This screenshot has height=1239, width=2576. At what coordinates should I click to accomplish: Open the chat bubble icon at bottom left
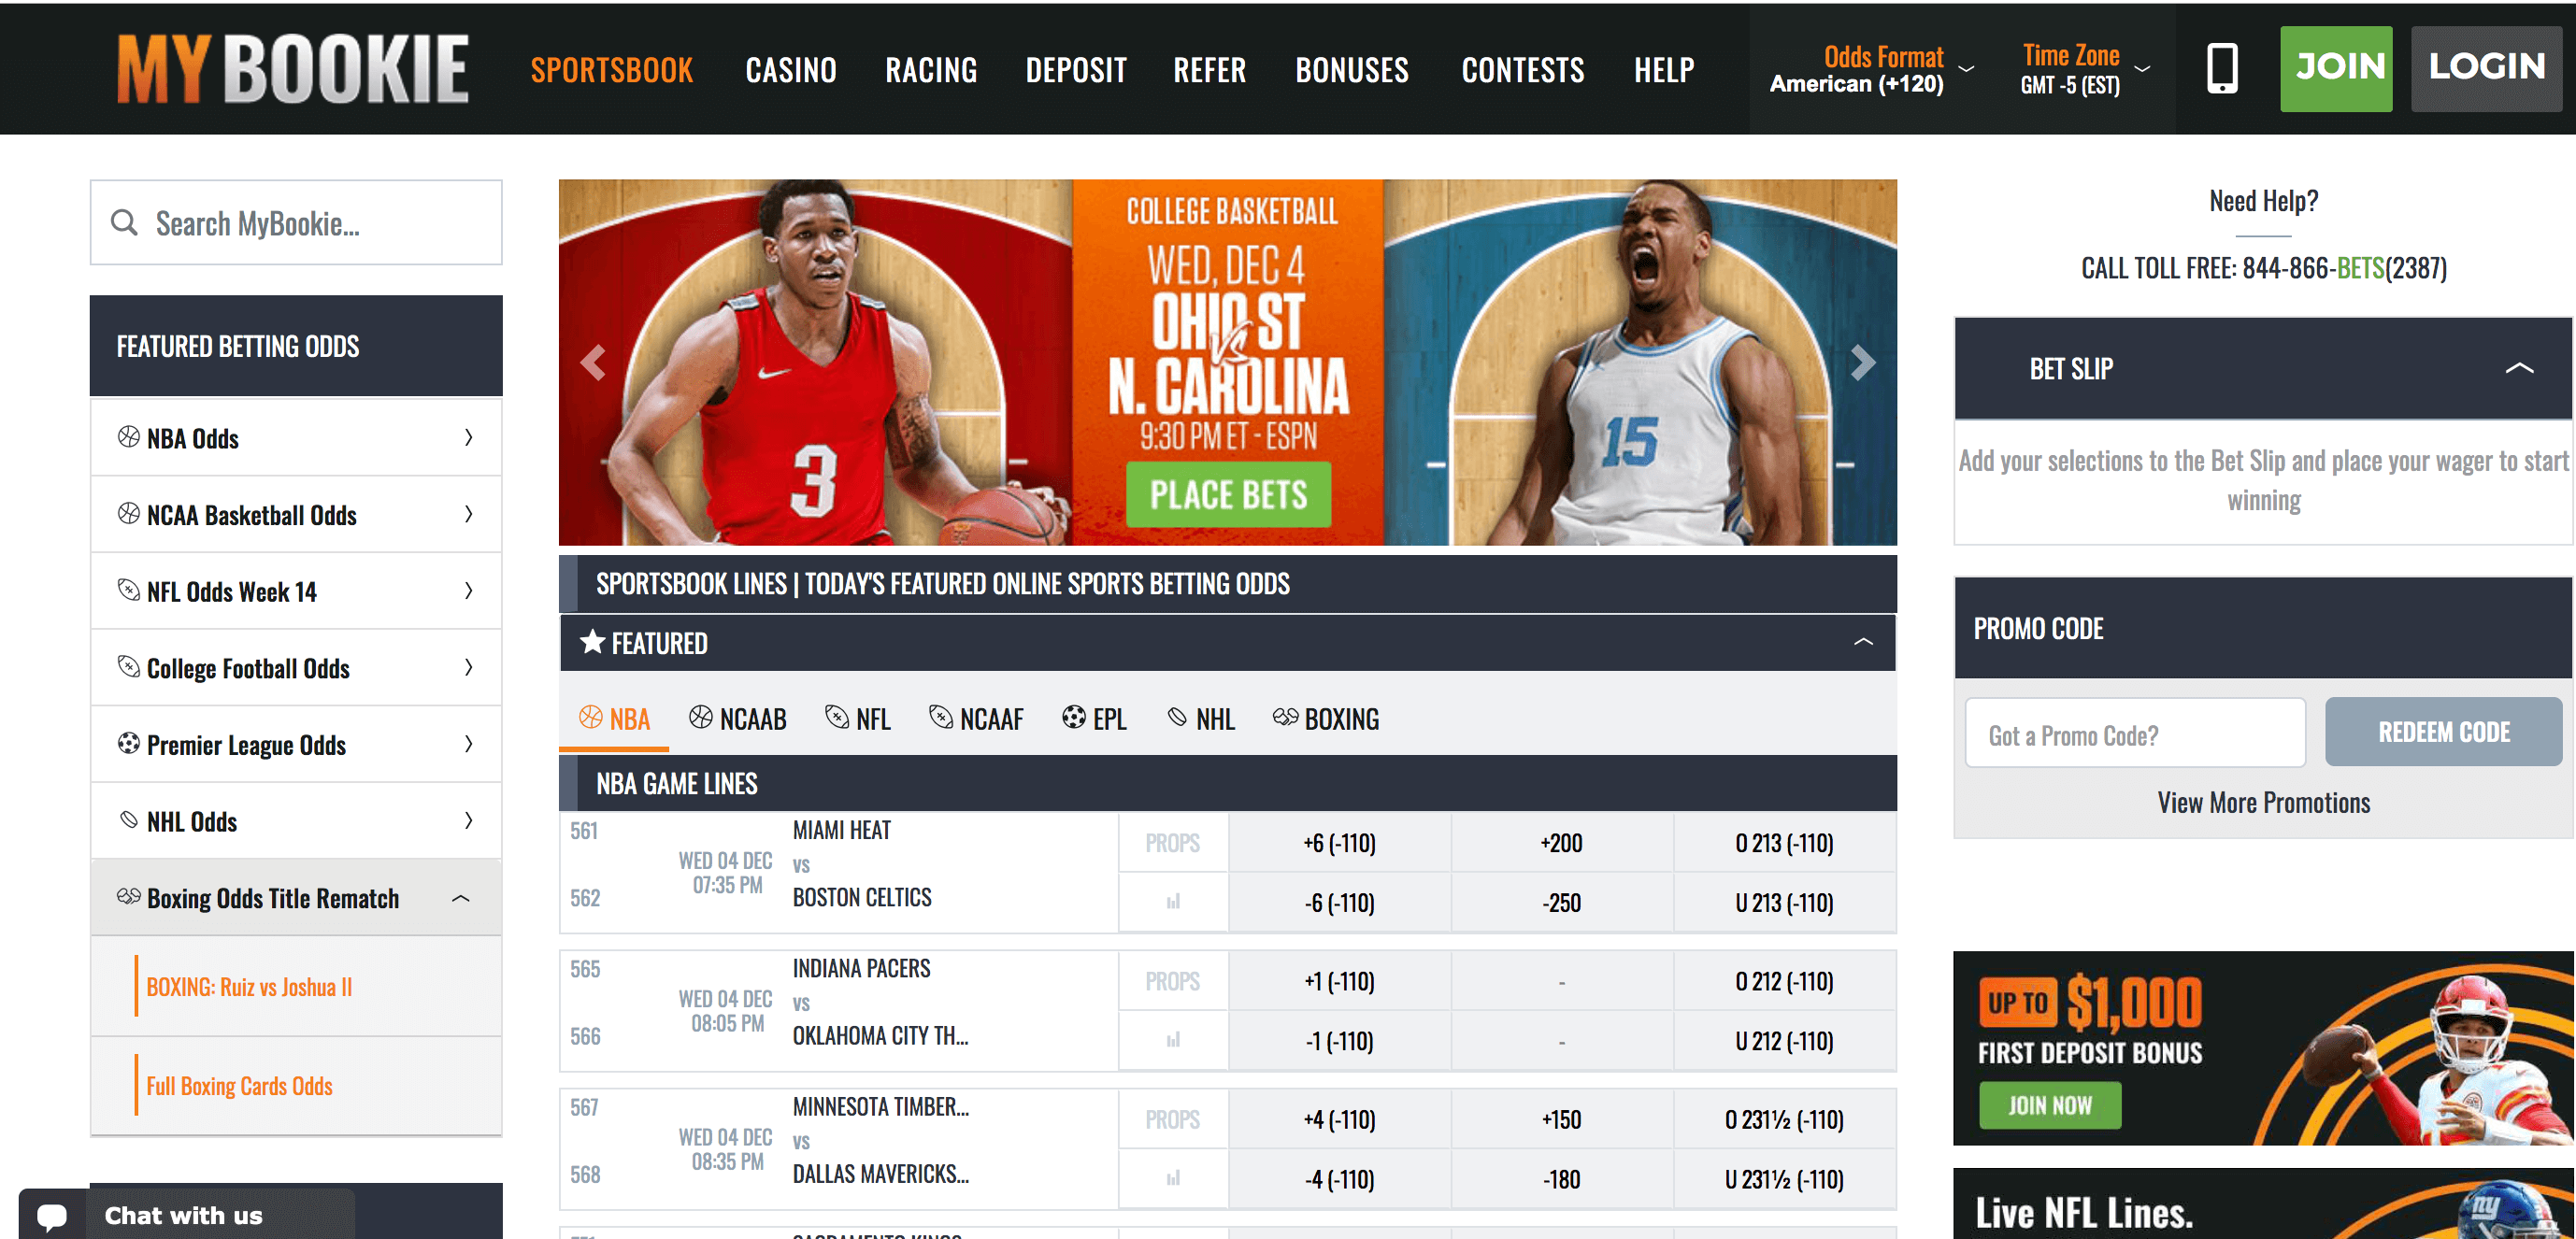[x=52, y=1214]
